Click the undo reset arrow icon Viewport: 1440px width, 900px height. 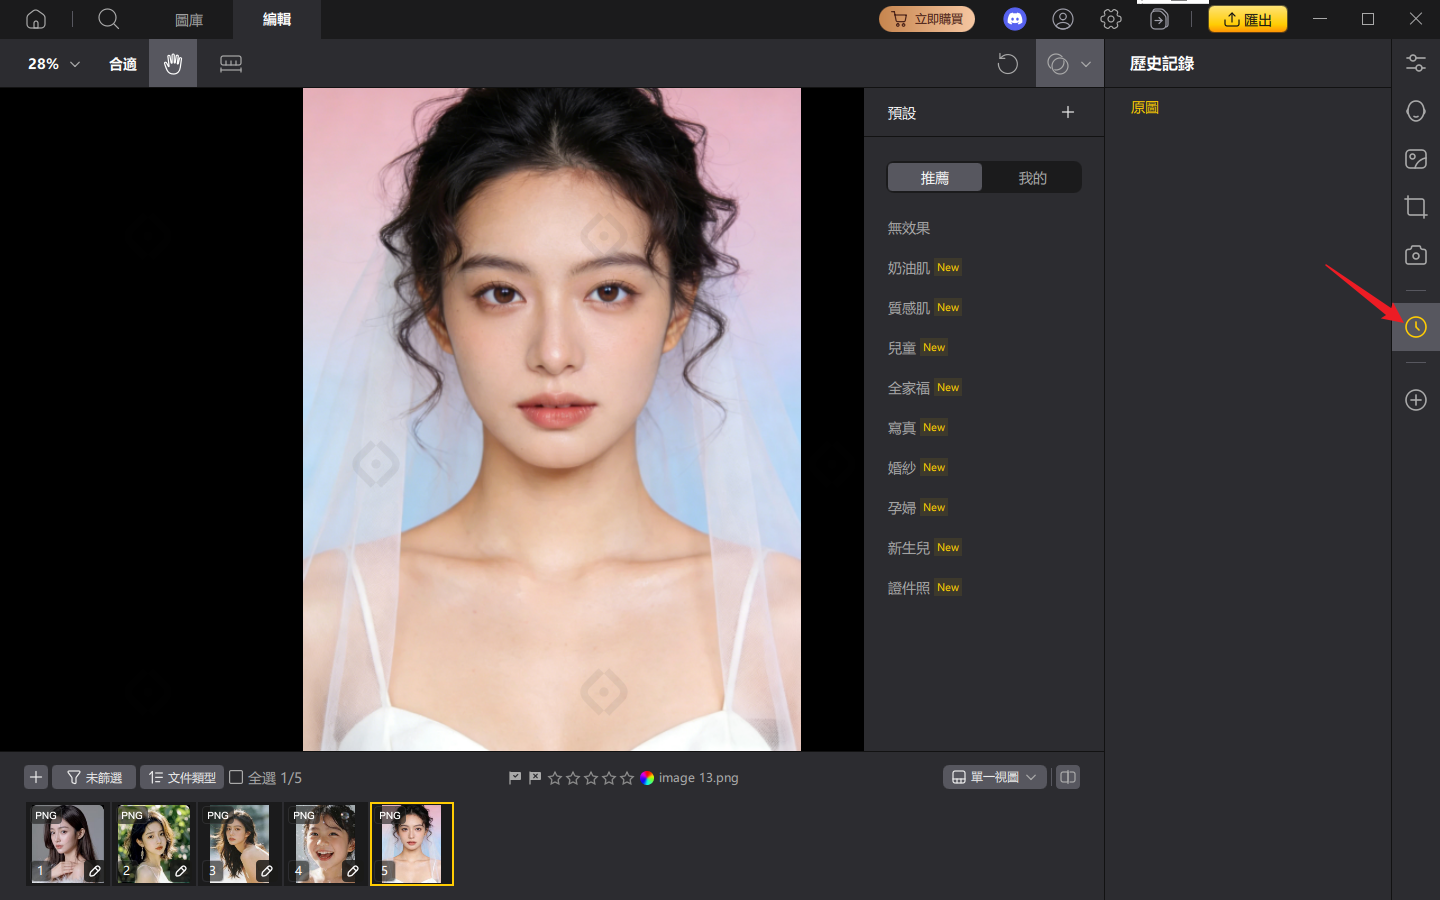[x=1007, y=64]
